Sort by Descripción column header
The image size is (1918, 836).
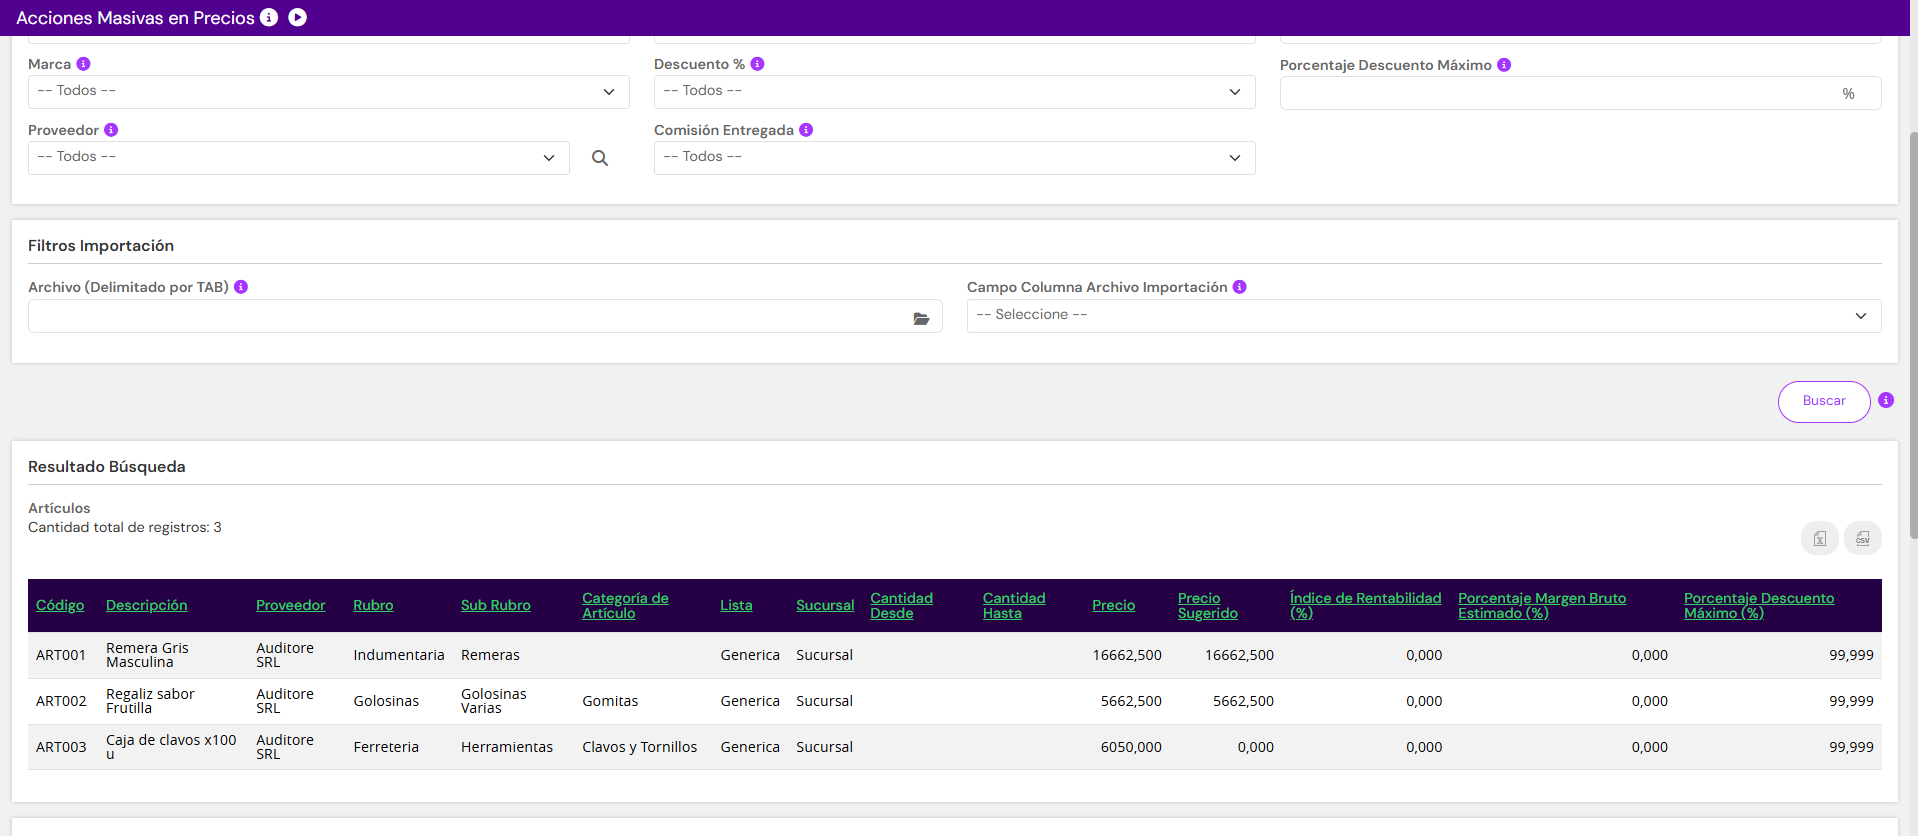coord(147,605)
